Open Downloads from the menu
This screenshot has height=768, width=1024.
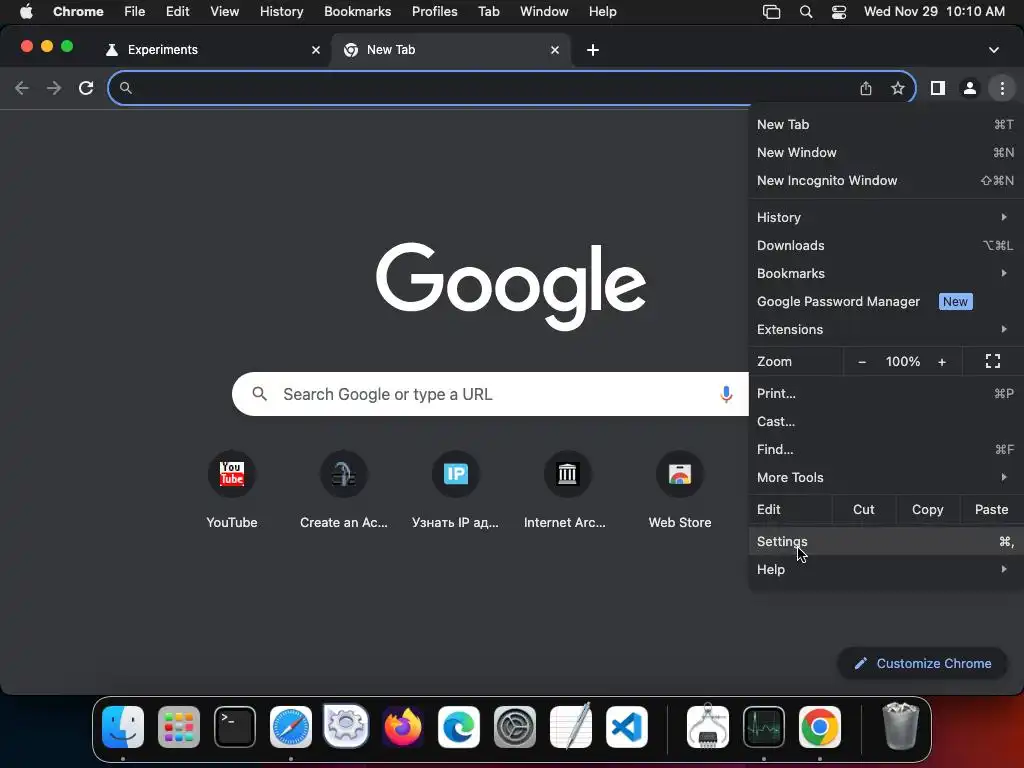coord(886,246)
